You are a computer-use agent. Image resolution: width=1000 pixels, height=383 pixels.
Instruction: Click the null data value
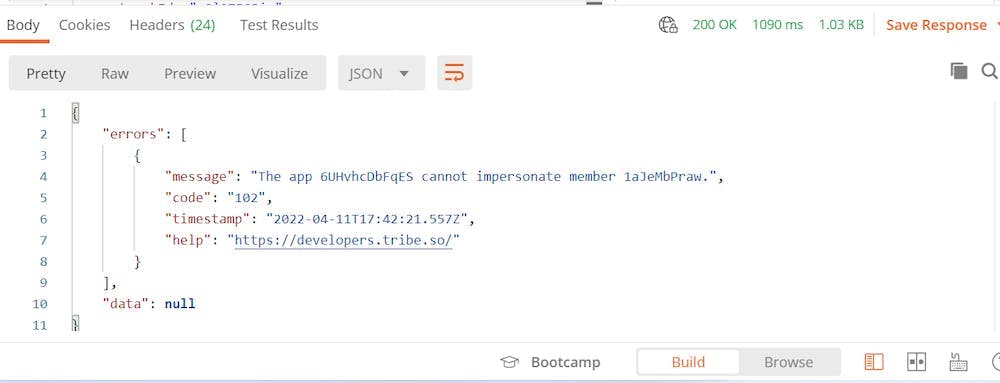180,303
